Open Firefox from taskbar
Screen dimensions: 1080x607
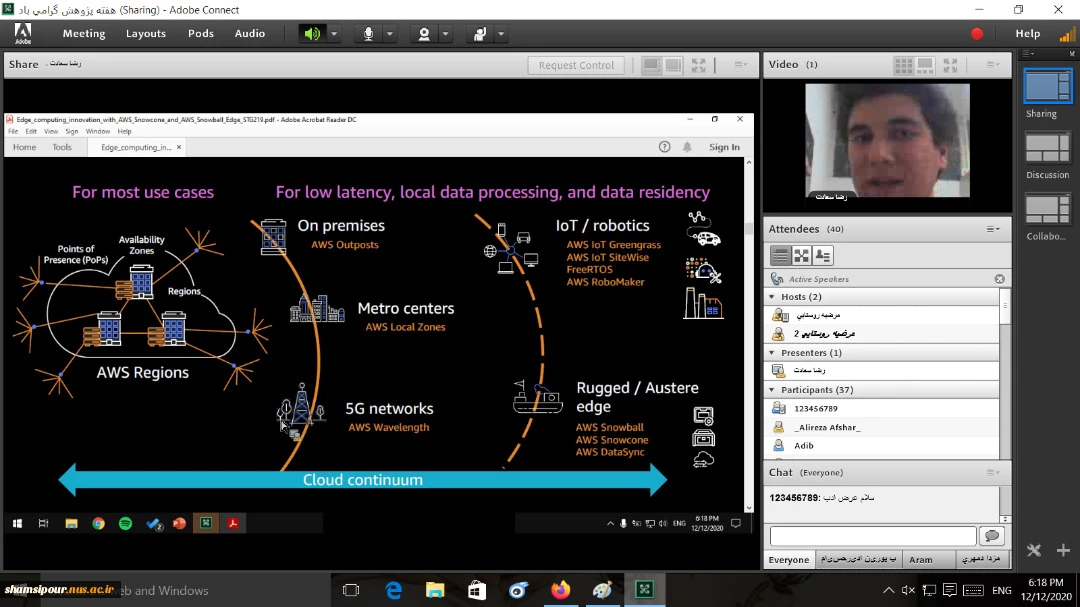pos(561,590)
